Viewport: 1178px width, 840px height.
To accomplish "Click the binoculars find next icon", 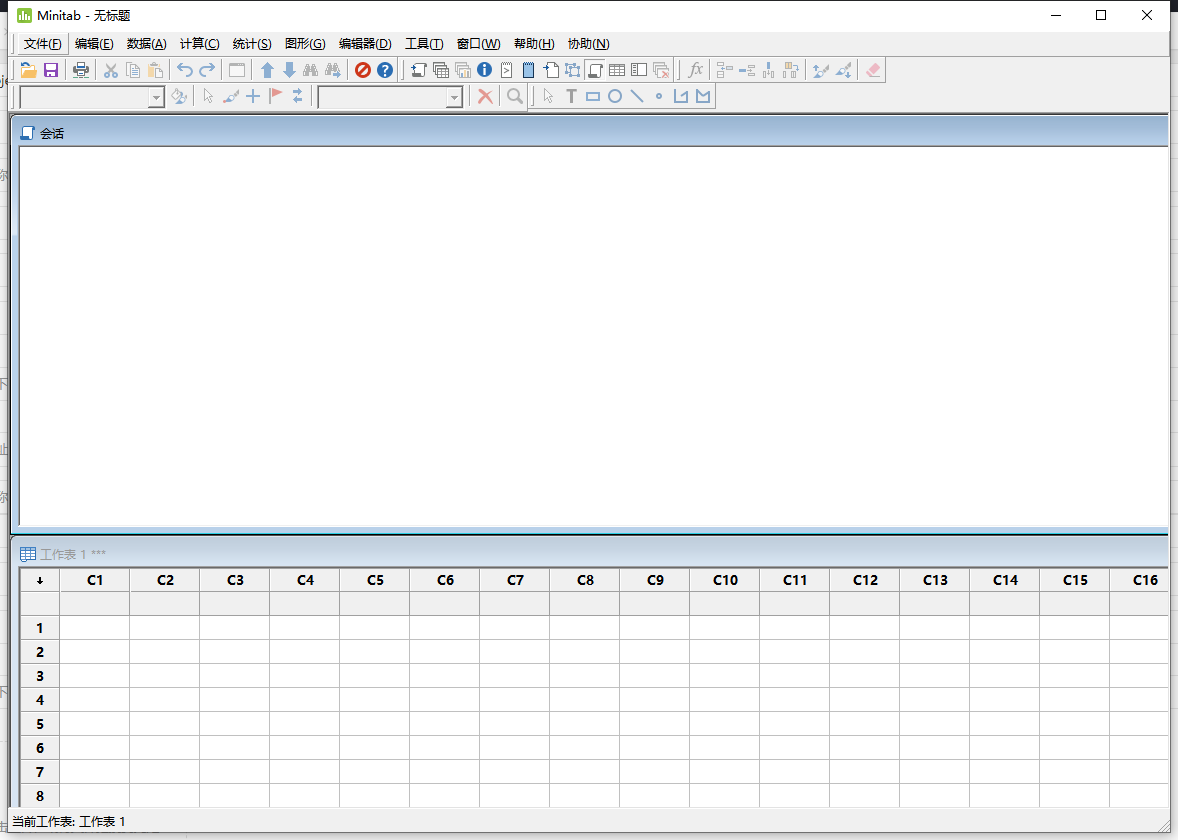I will click(333, 70).
